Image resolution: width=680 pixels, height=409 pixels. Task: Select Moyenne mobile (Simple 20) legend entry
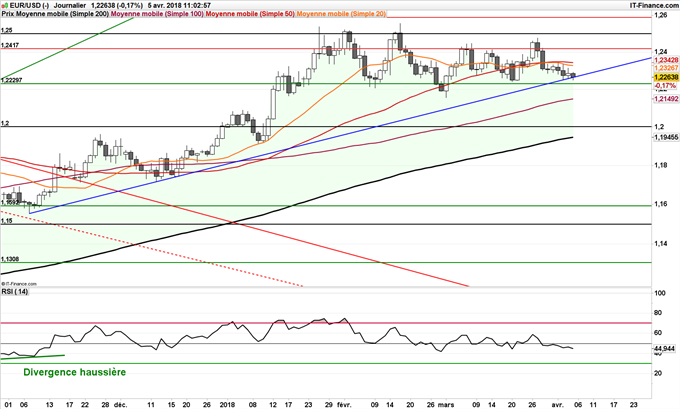tap(341, 14)
